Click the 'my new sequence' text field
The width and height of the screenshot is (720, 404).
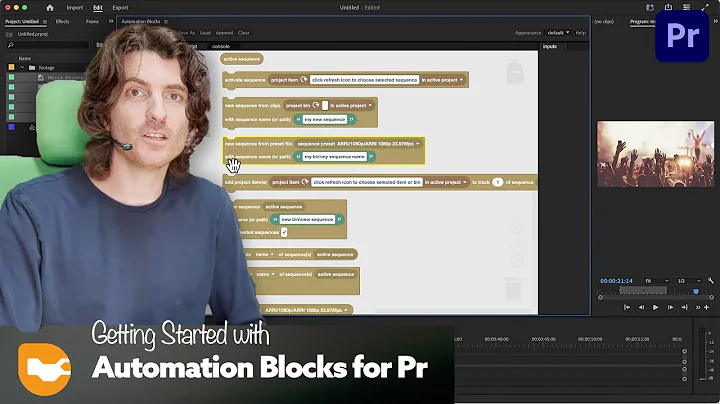point(325,119)
